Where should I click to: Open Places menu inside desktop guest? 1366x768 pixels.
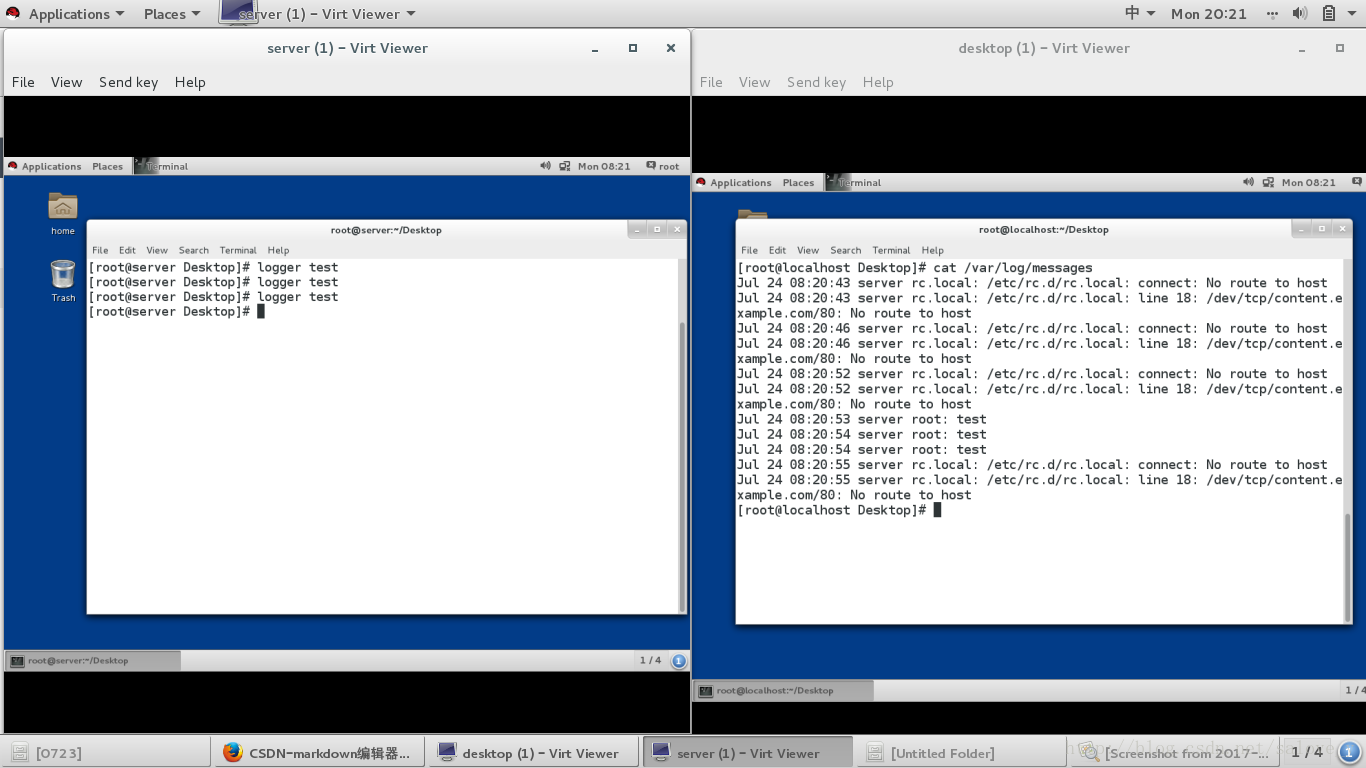798,182
